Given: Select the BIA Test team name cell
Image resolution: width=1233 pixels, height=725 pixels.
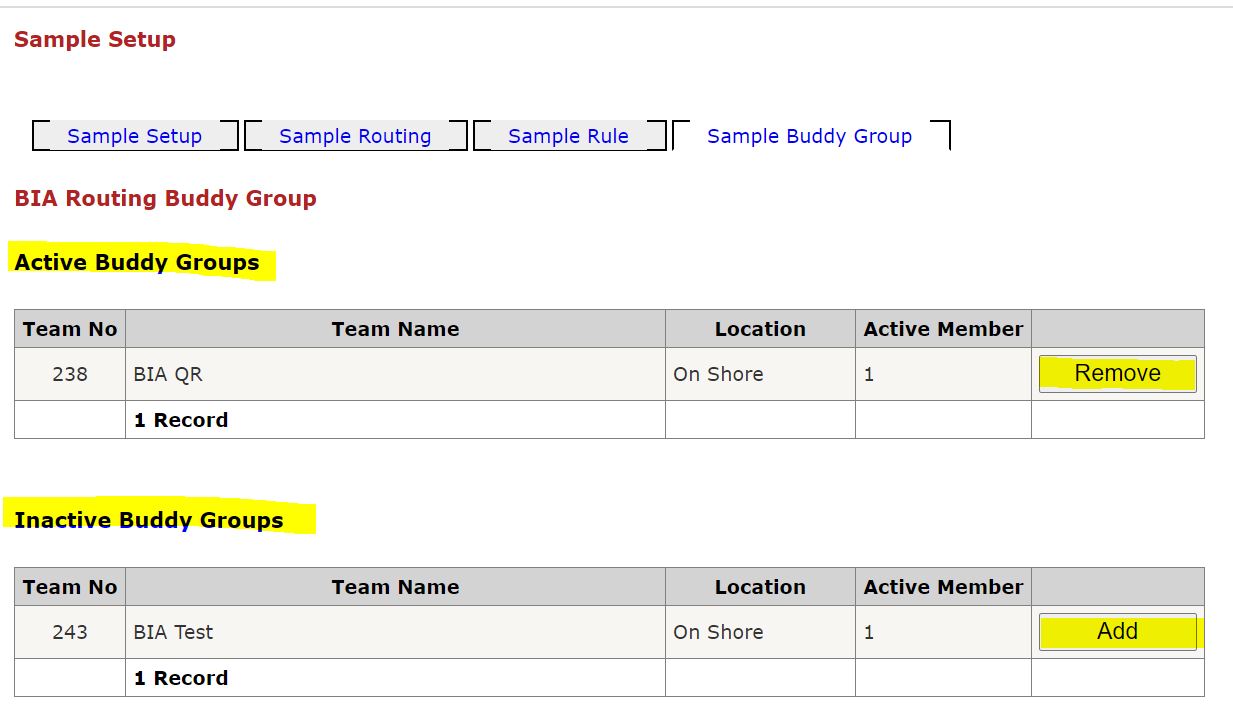Looking at the screenshot, I should [x=173, y=632].
